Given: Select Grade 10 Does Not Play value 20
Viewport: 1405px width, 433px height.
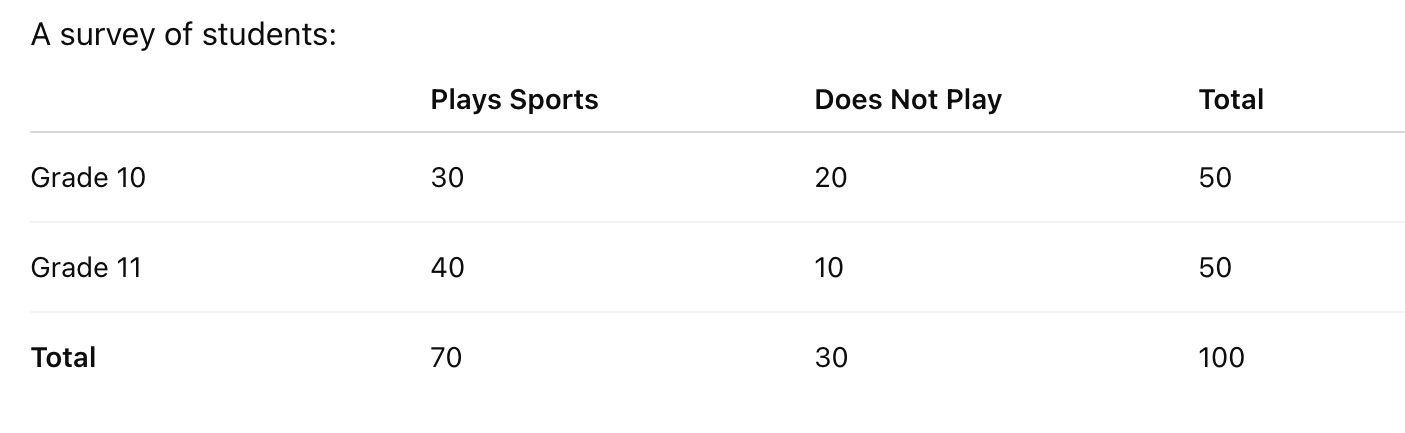Looking at the screenshot, I should [x=831, y=178].
